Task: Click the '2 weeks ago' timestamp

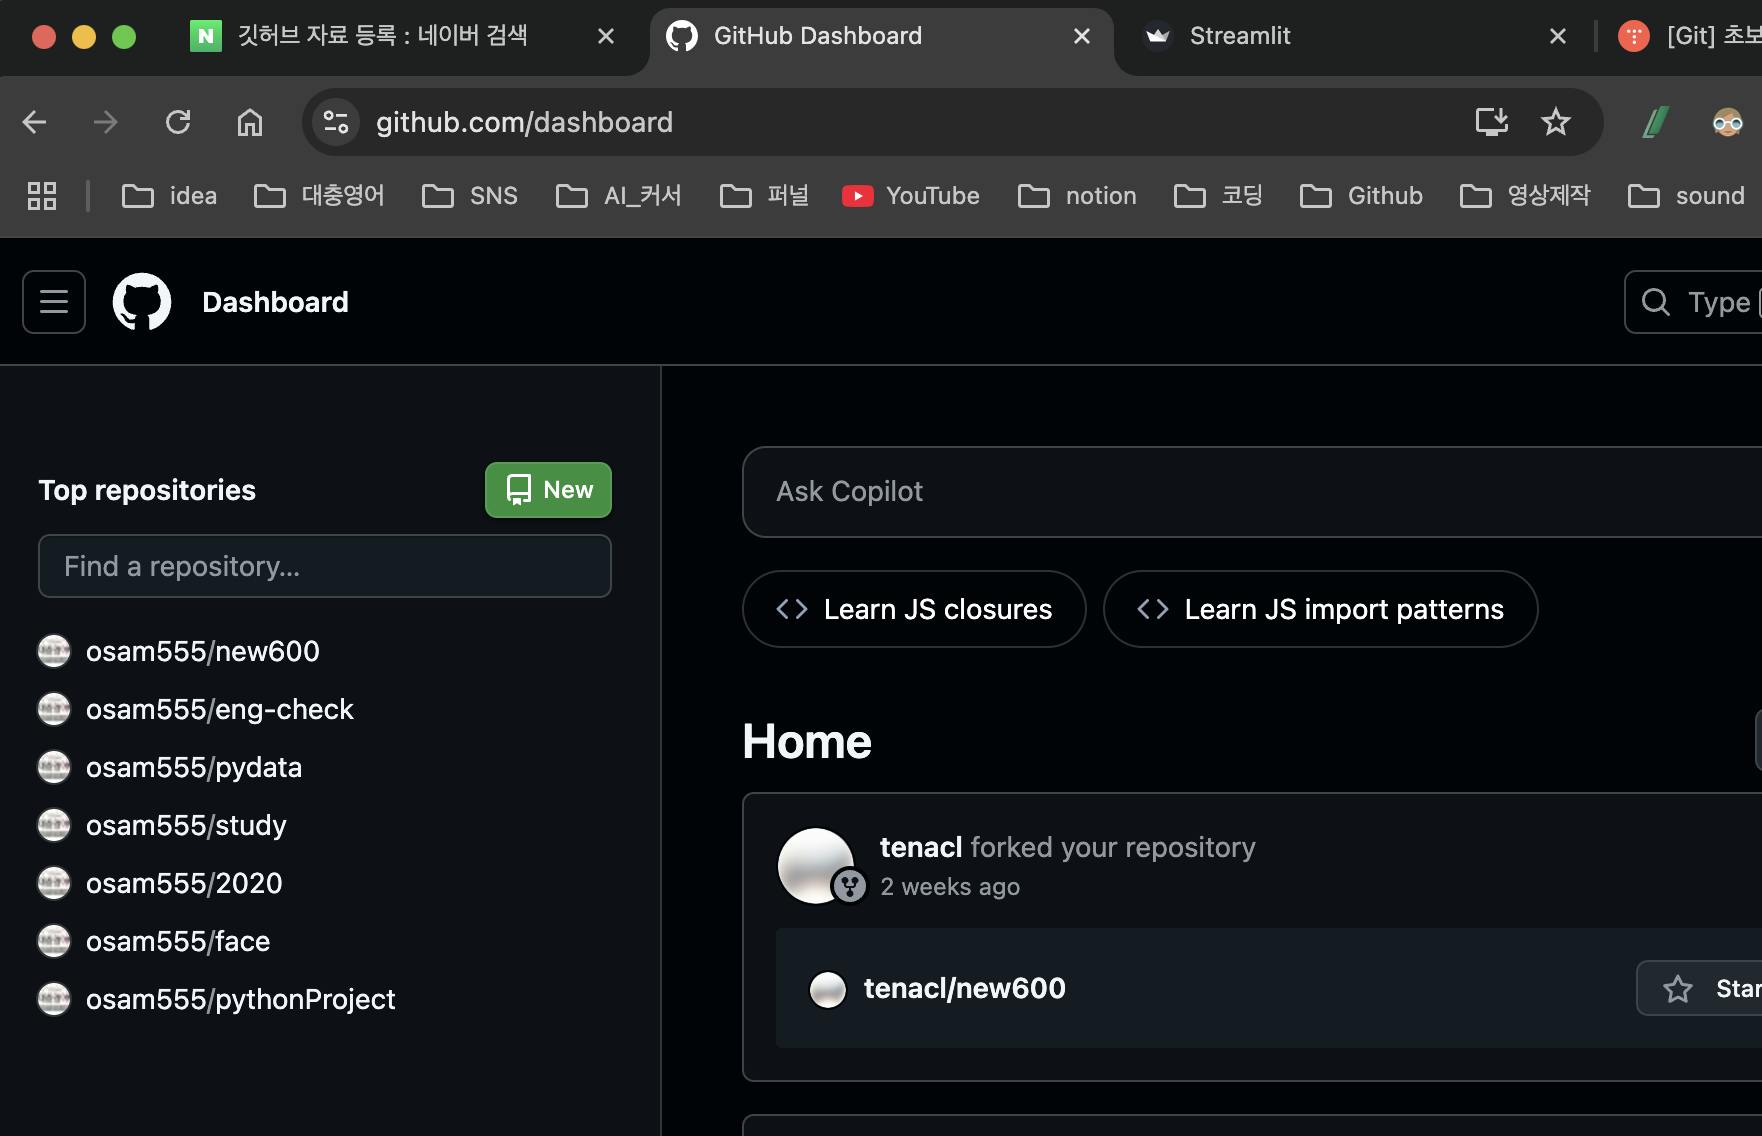Action: (950, 887)
